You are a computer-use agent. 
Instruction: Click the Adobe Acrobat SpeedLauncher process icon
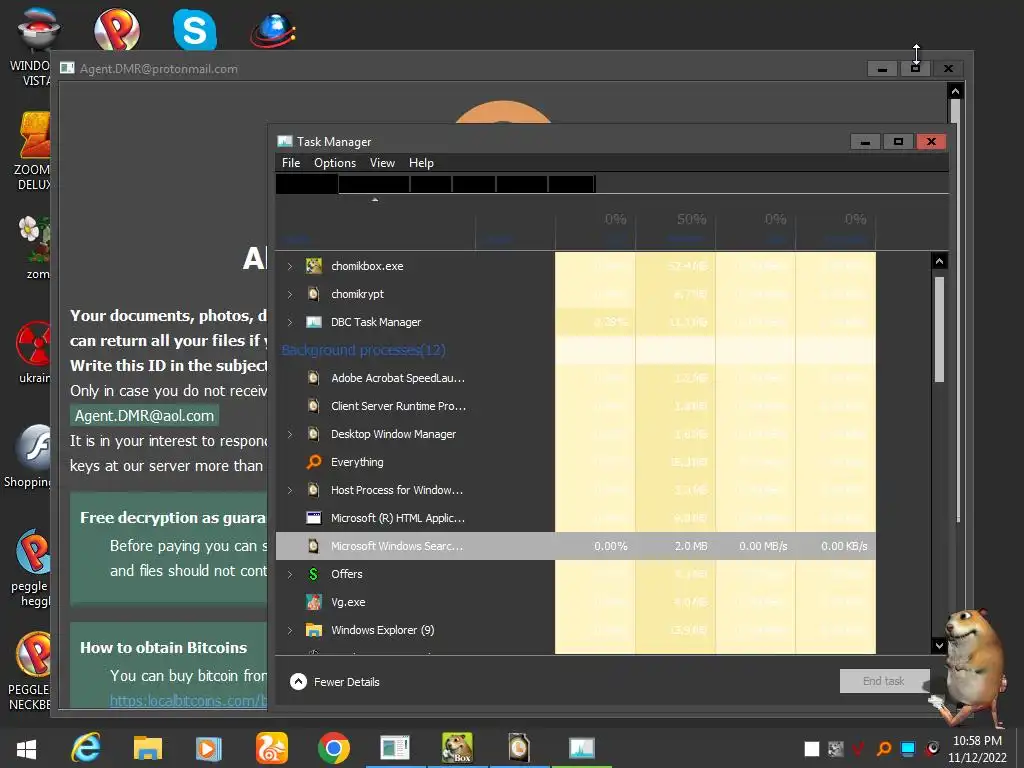(313, 378)
